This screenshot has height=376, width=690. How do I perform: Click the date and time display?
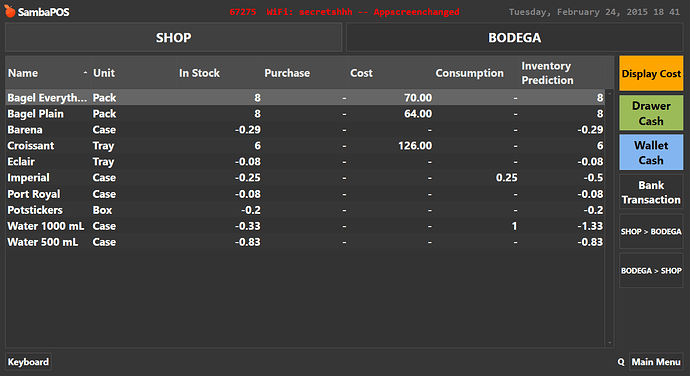click(594, 12)
